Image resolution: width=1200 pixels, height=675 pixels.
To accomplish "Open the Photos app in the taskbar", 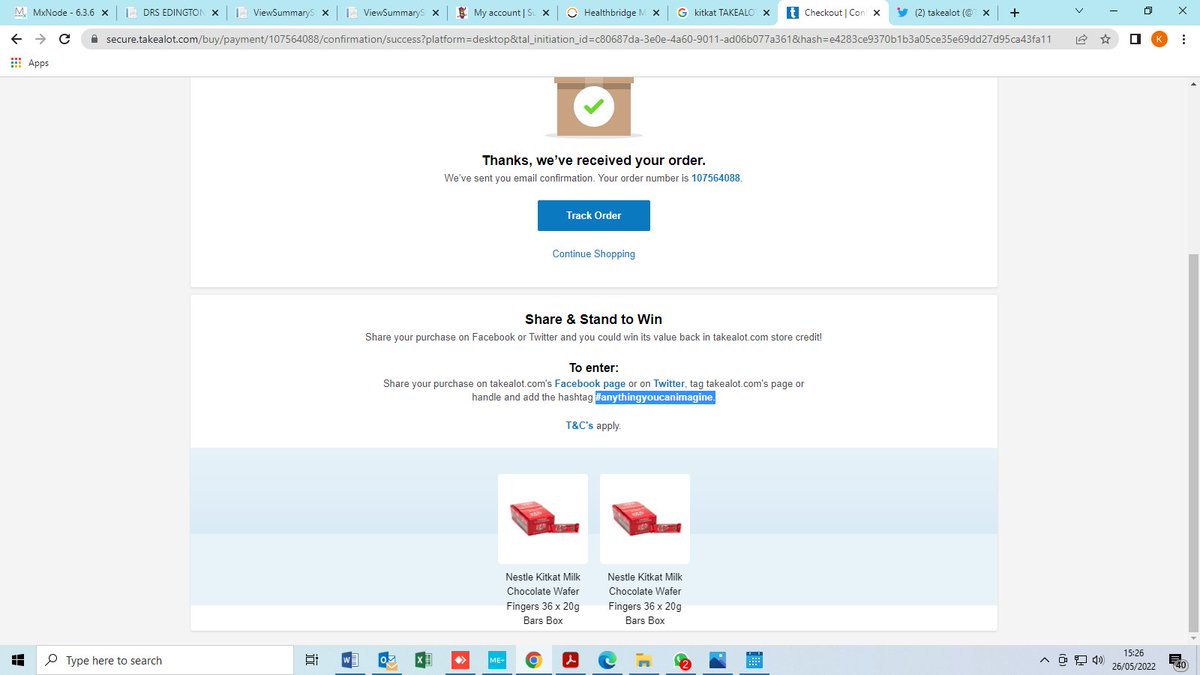I will [718, 660].
